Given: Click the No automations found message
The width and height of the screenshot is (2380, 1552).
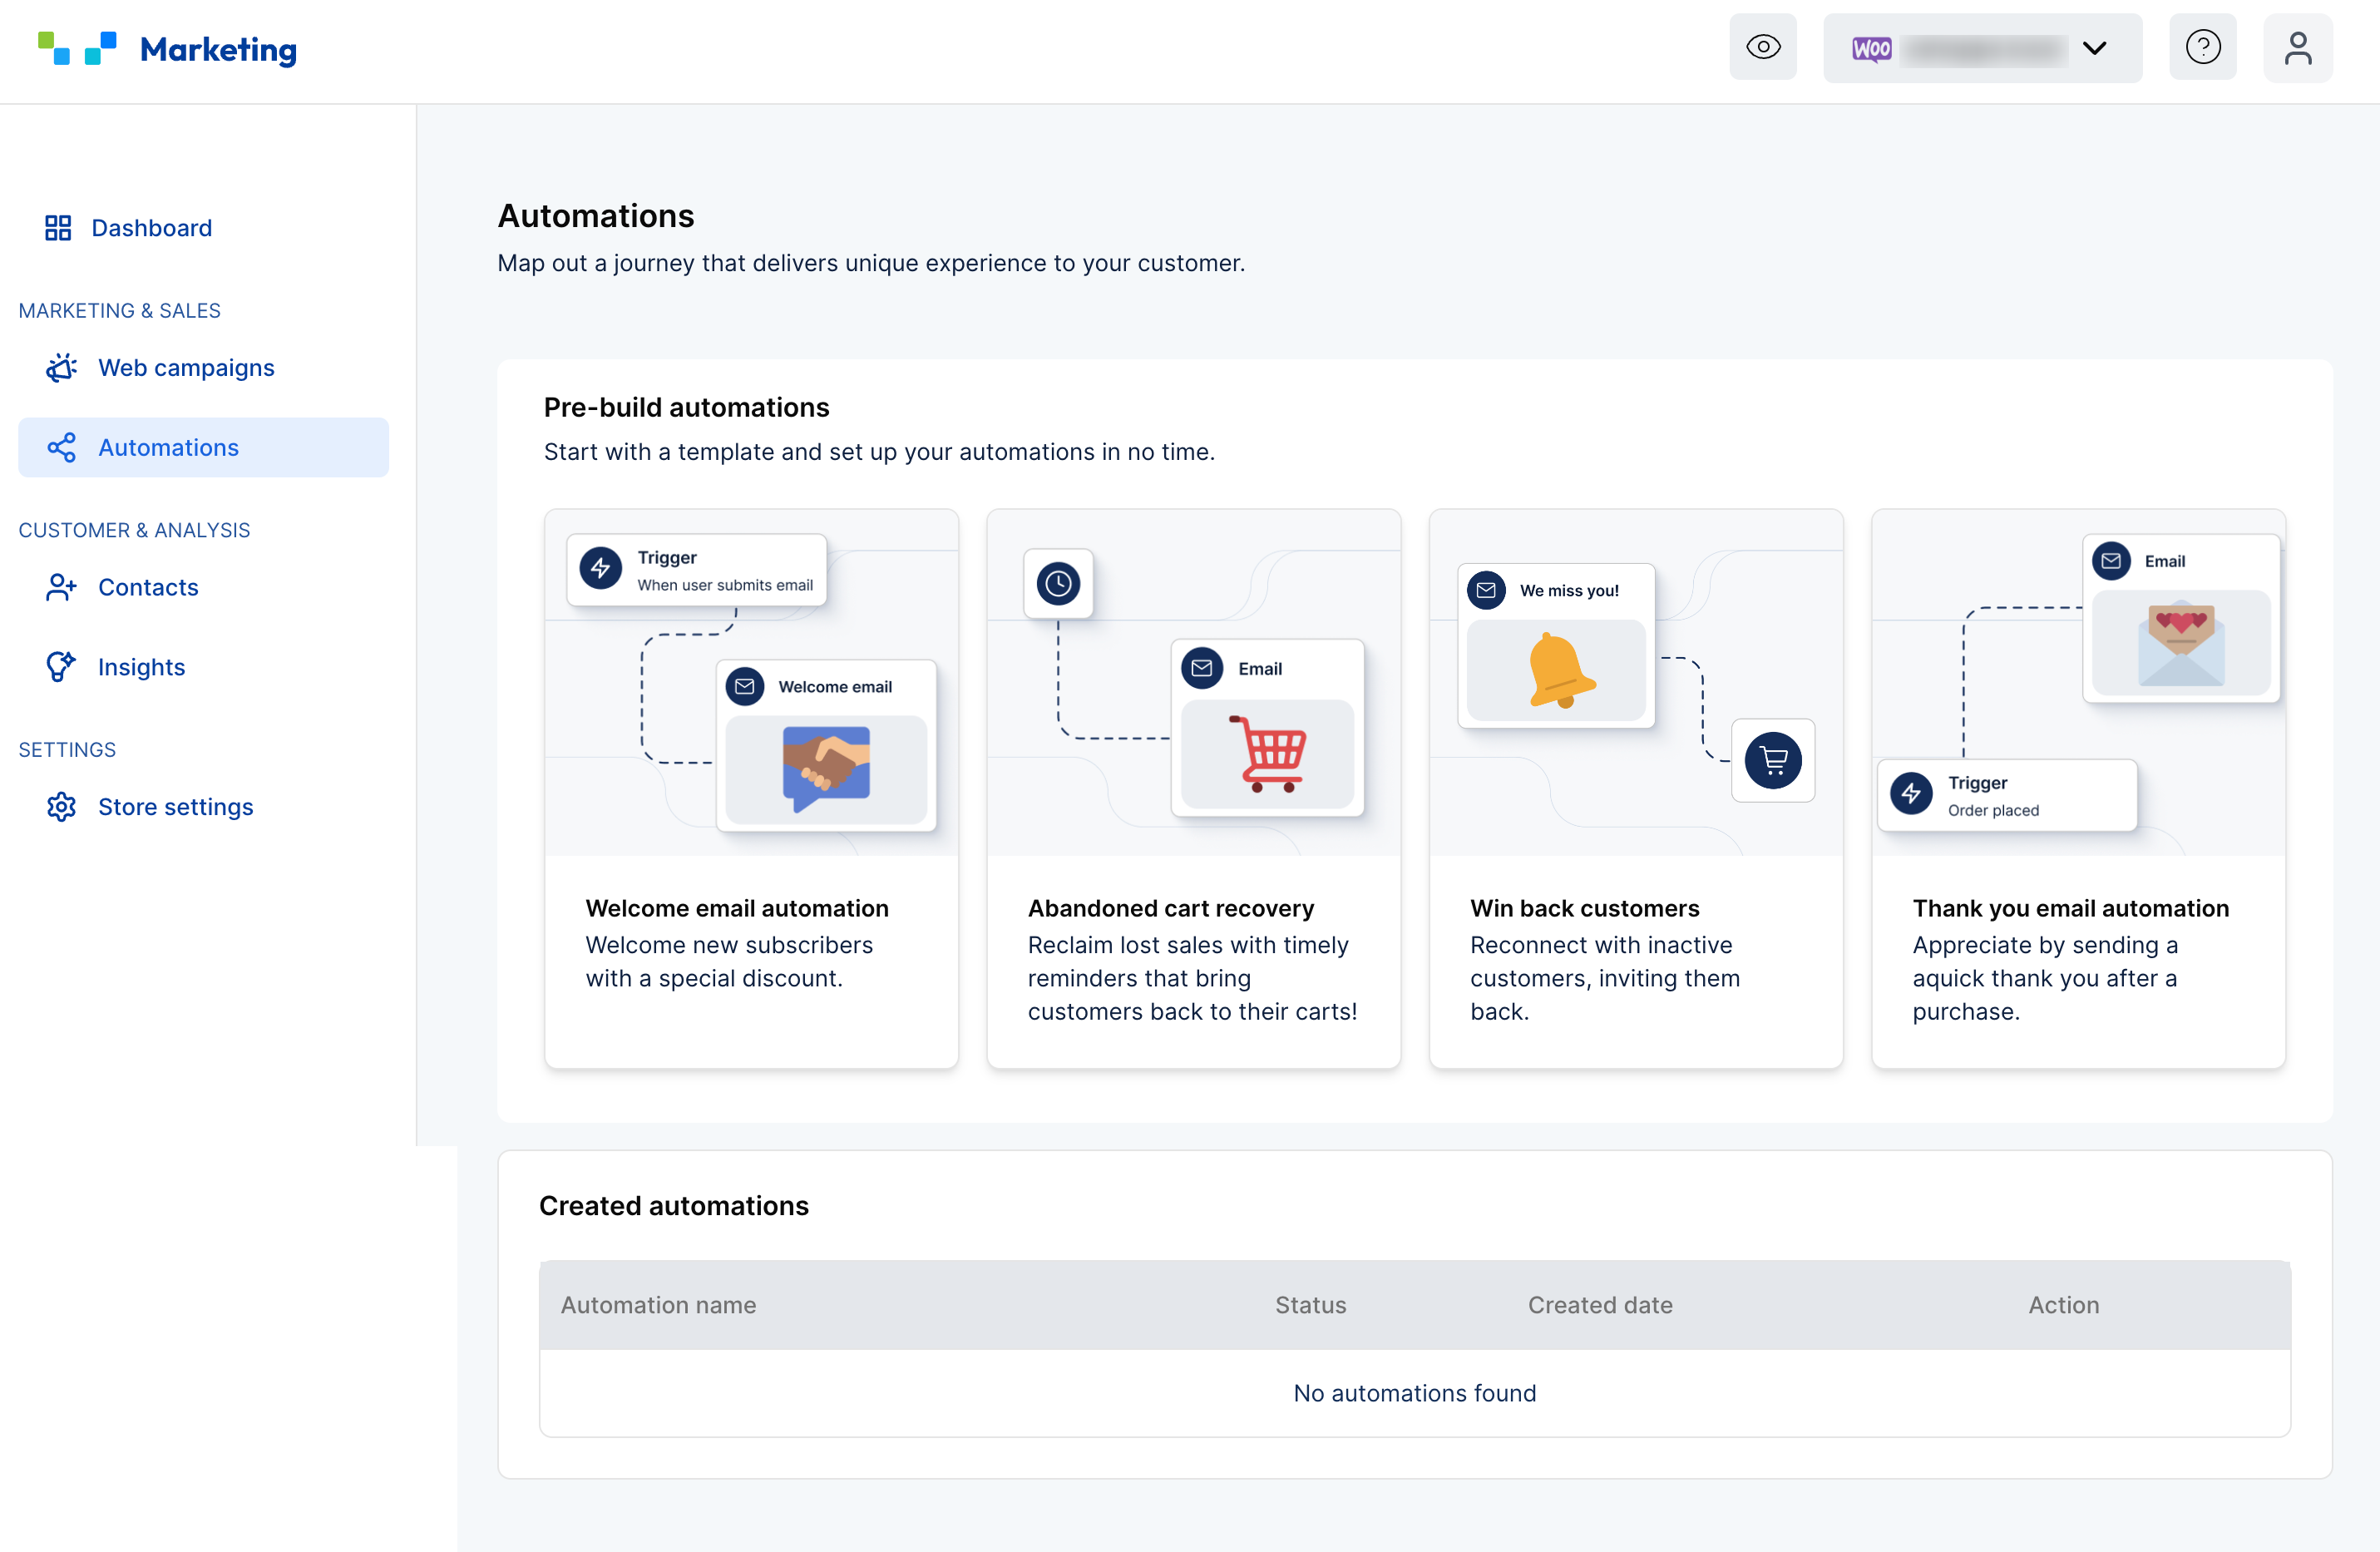Looking at the screenshot, I should 1415,1393.
